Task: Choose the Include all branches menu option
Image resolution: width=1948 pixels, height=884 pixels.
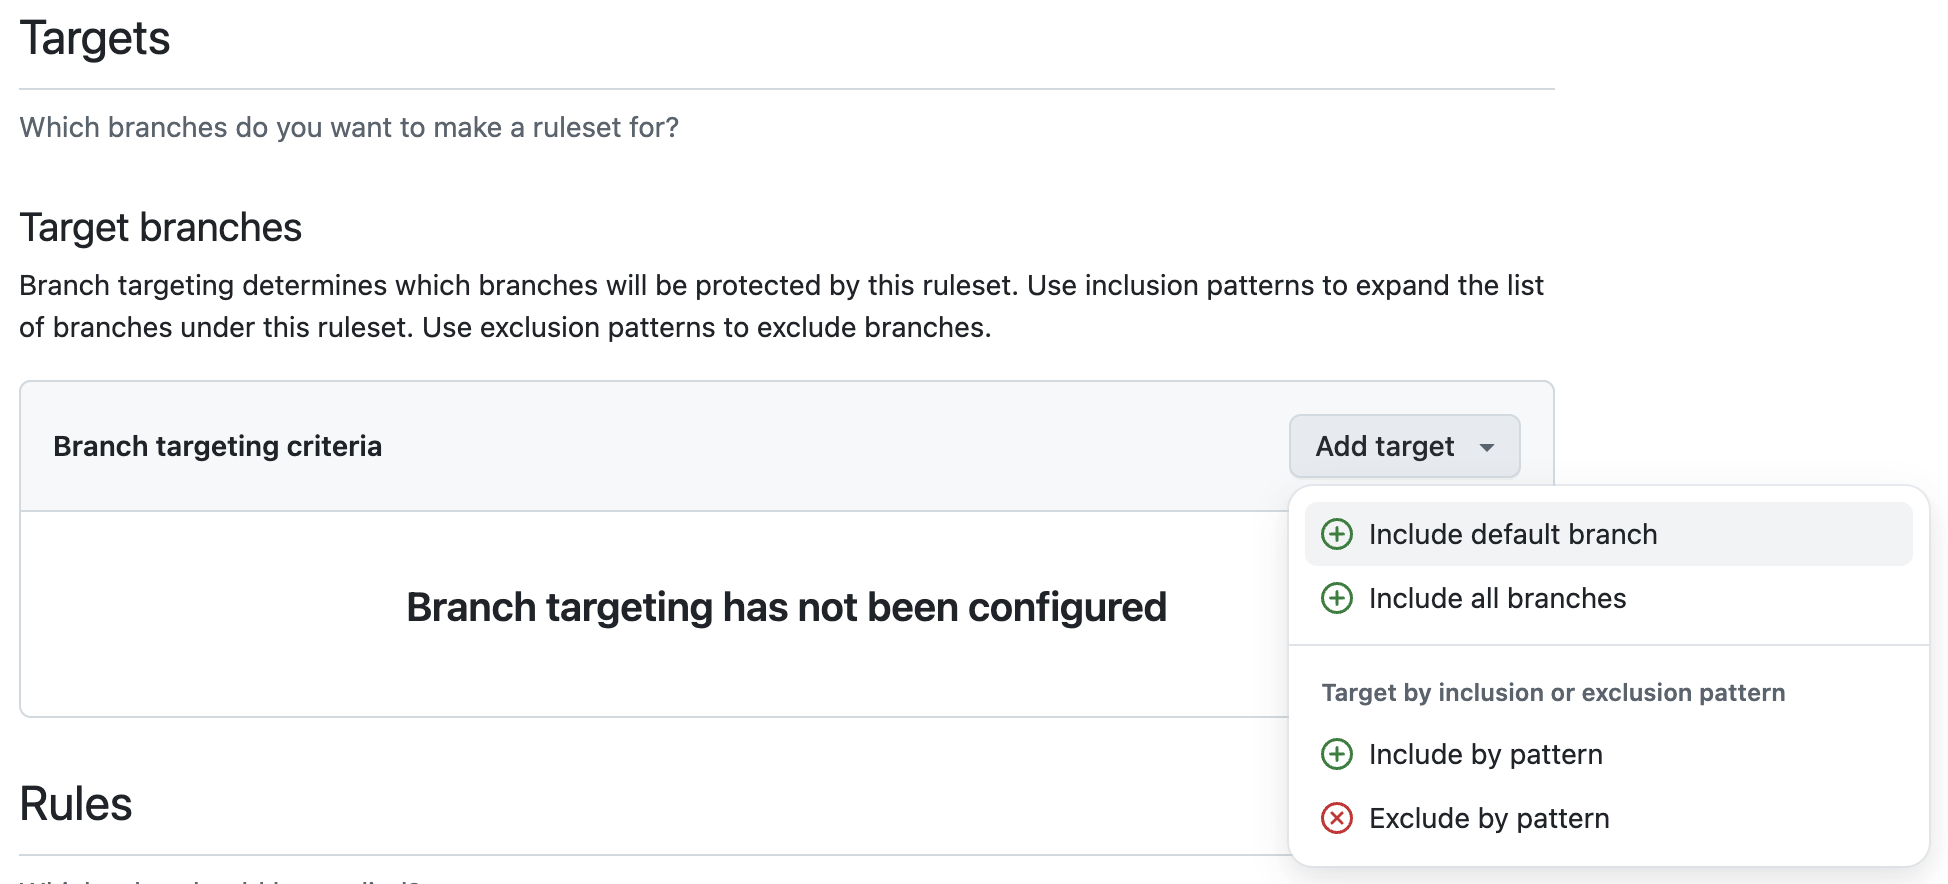Action: point(1497,598)
